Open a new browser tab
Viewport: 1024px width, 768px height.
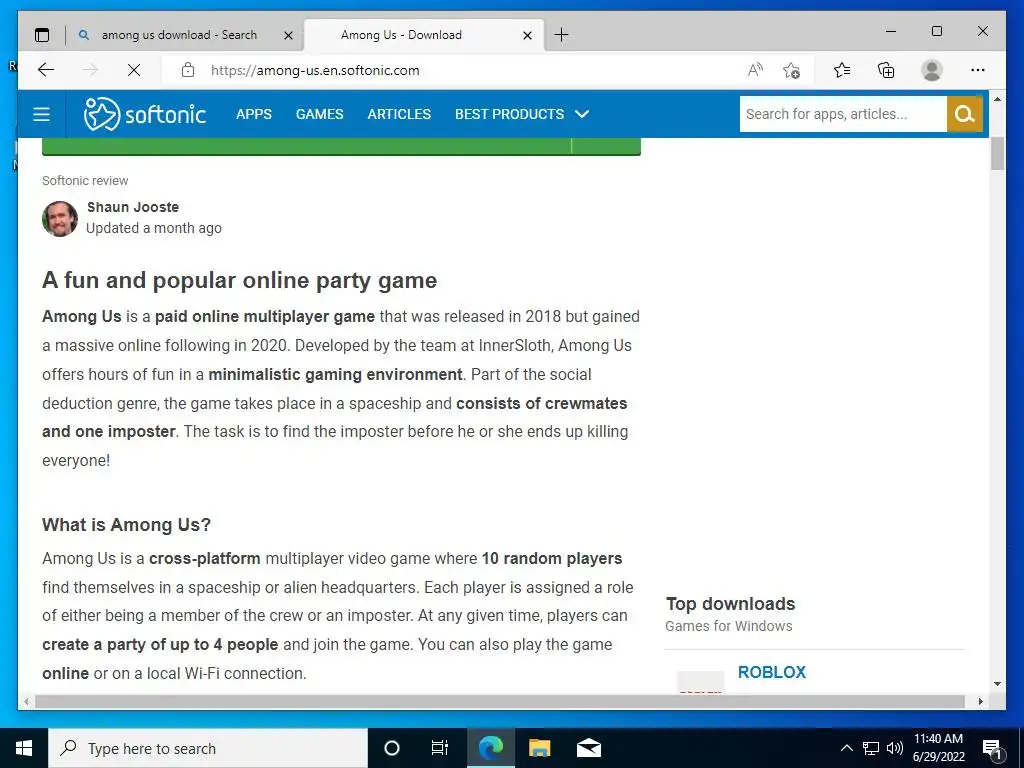561,35
